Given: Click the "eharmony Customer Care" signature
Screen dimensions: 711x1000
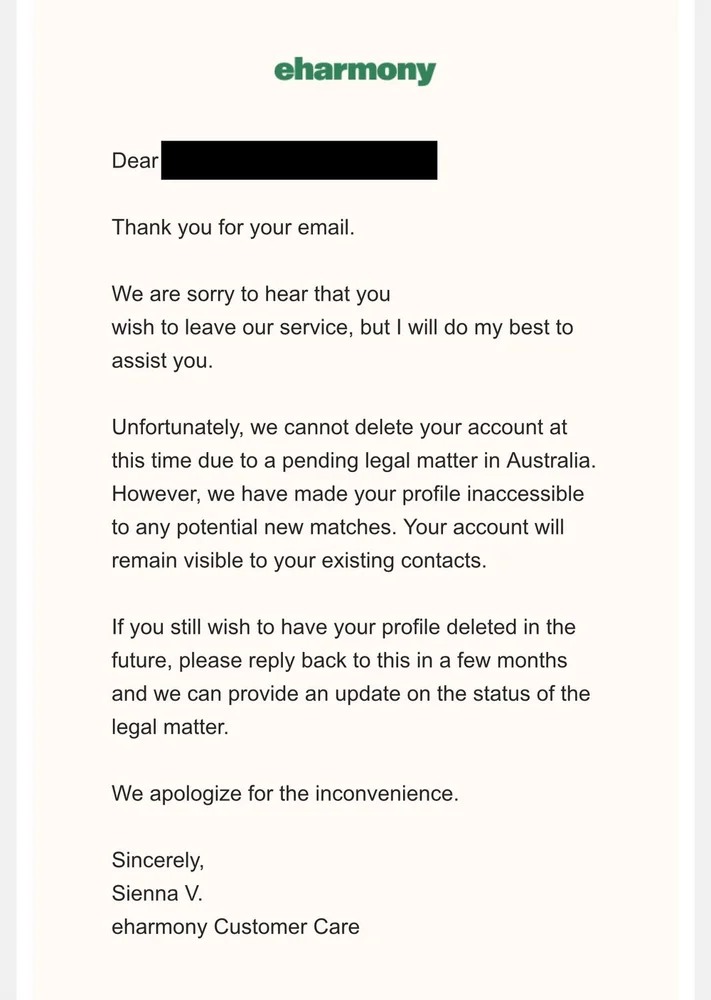Looking at the screenshot, I should pos(235,927).
